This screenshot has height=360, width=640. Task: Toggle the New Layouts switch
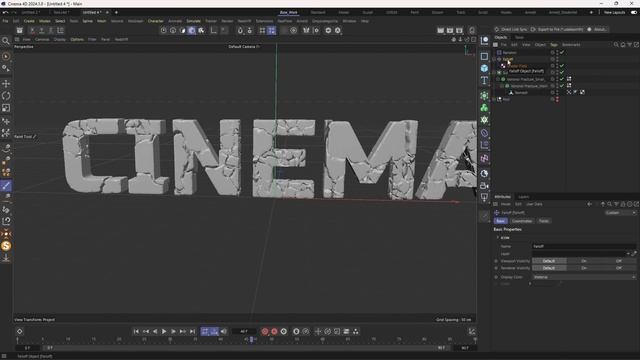click(634, 12)
